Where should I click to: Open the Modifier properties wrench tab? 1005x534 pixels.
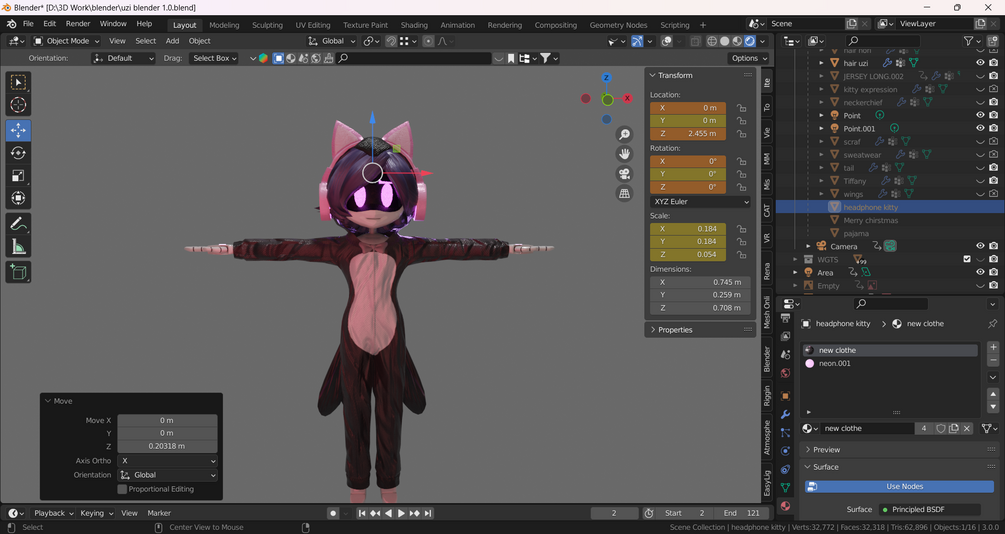(785, 415)
